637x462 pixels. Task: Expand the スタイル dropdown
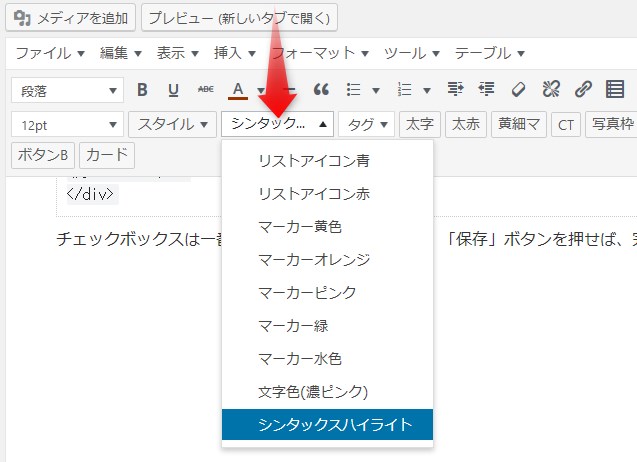coord(172,125)
